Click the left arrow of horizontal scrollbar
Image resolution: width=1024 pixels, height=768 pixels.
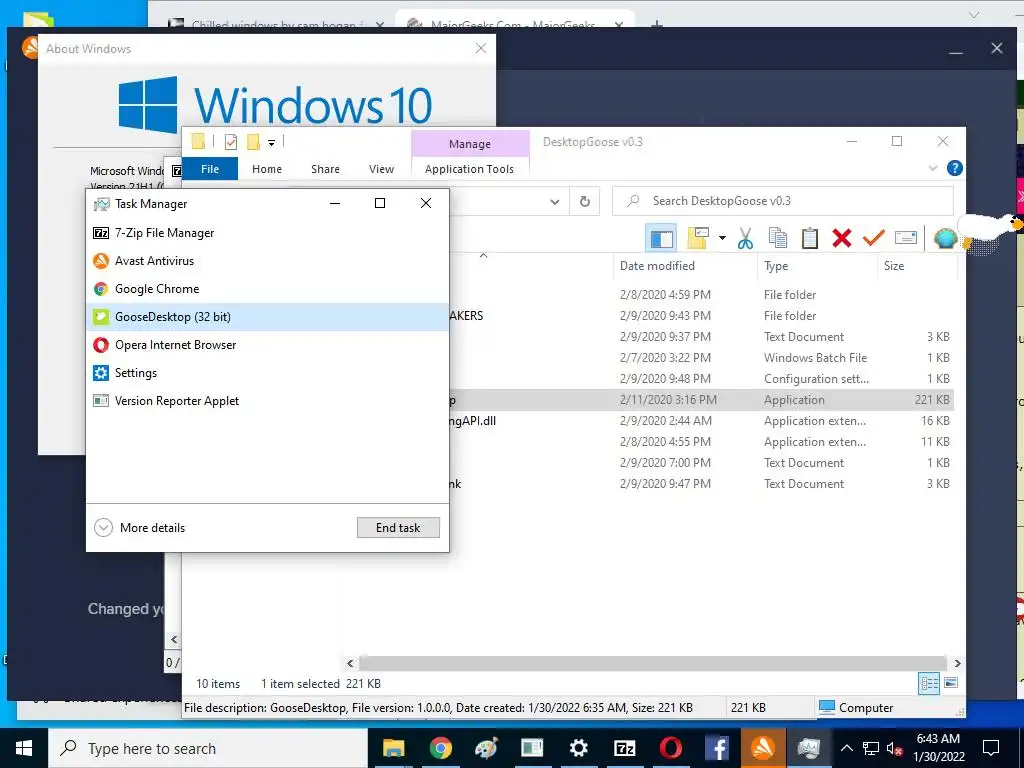pos(350,664)
